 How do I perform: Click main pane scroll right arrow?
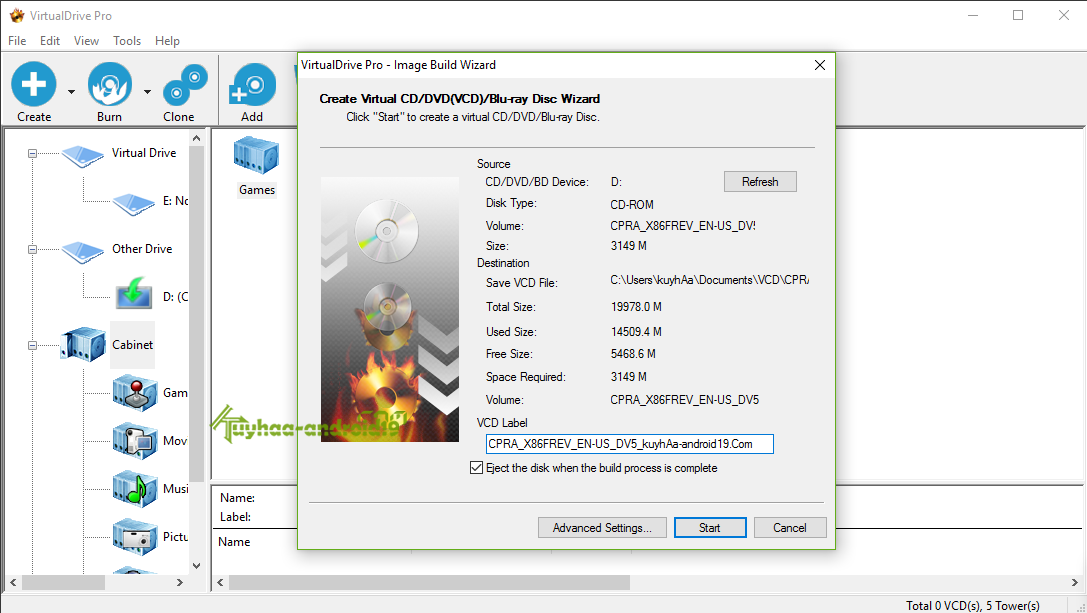(x=1075, y=582)
